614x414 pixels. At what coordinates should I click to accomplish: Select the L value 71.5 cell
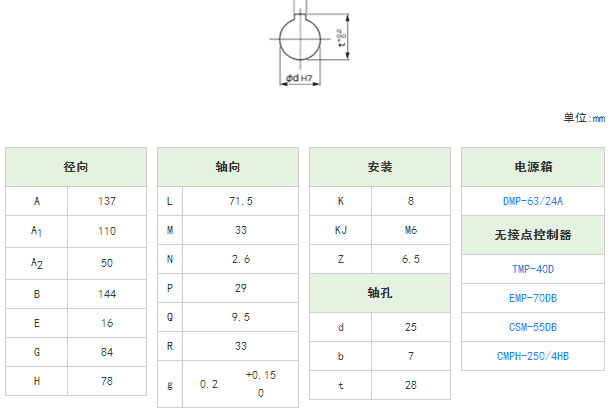tap(240, 201)
